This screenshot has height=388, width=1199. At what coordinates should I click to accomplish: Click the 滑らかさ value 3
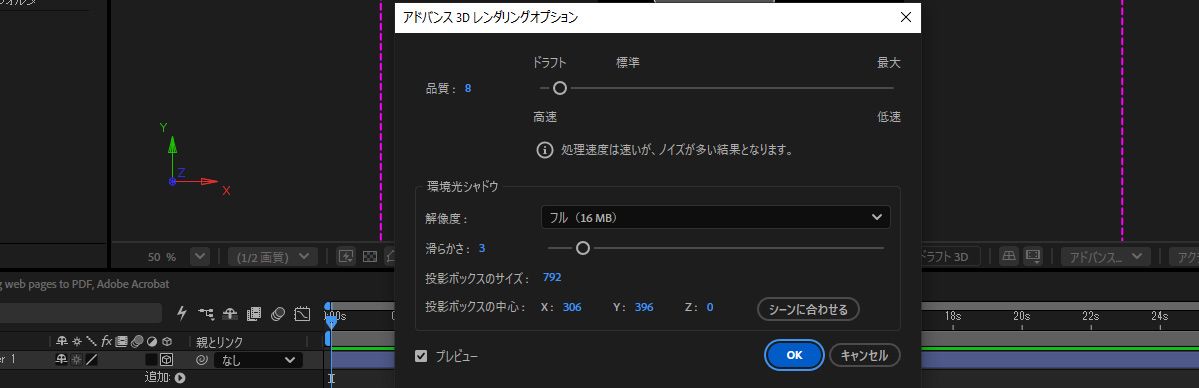click(482, 248)
